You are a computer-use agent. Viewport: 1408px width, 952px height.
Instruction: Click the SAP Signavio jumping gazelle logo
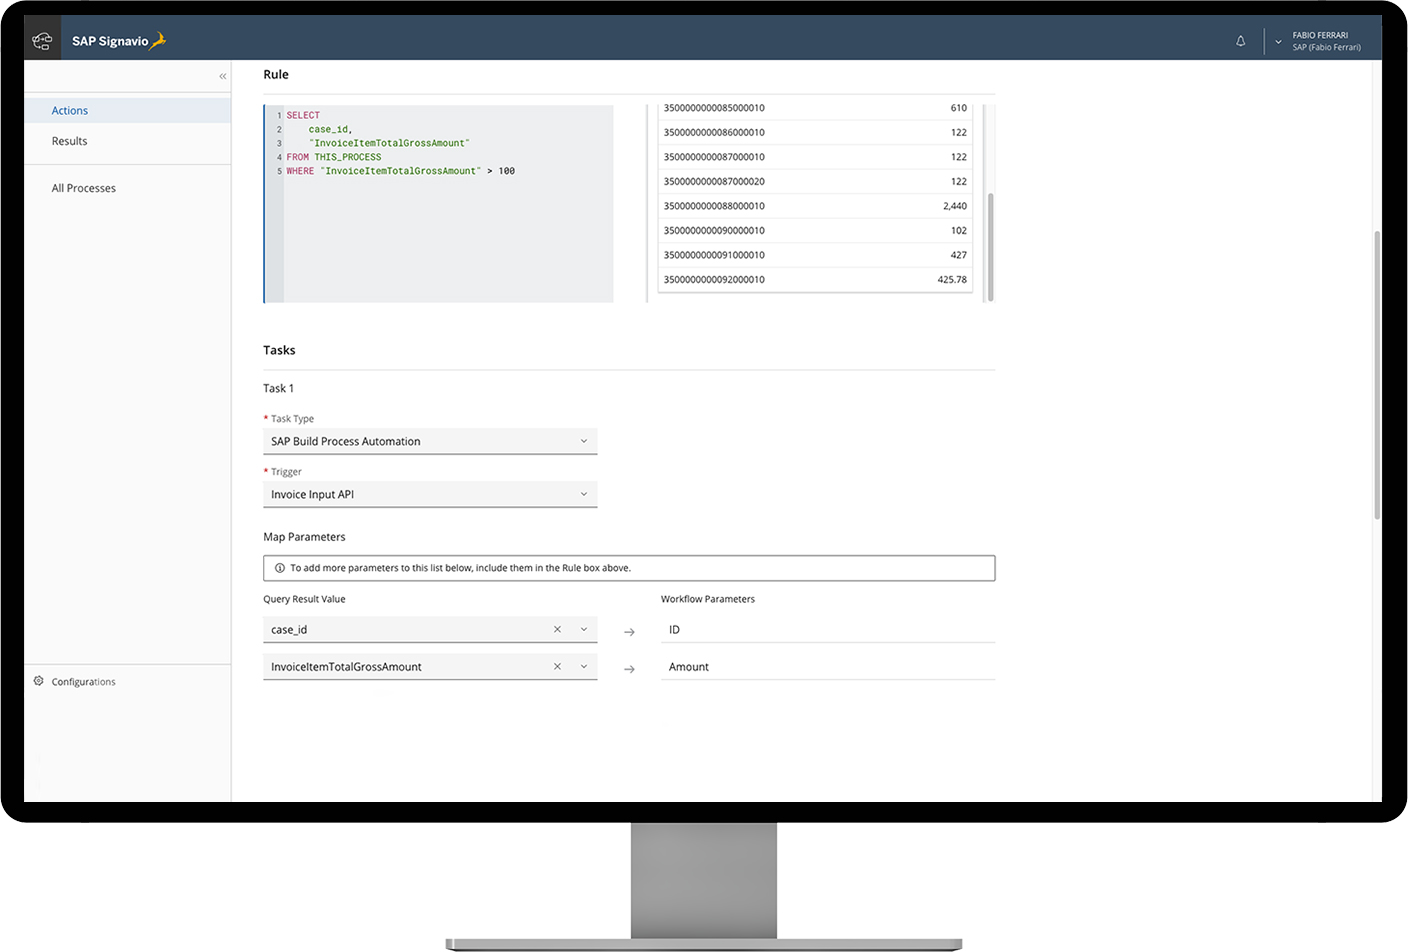coord(155,41)
